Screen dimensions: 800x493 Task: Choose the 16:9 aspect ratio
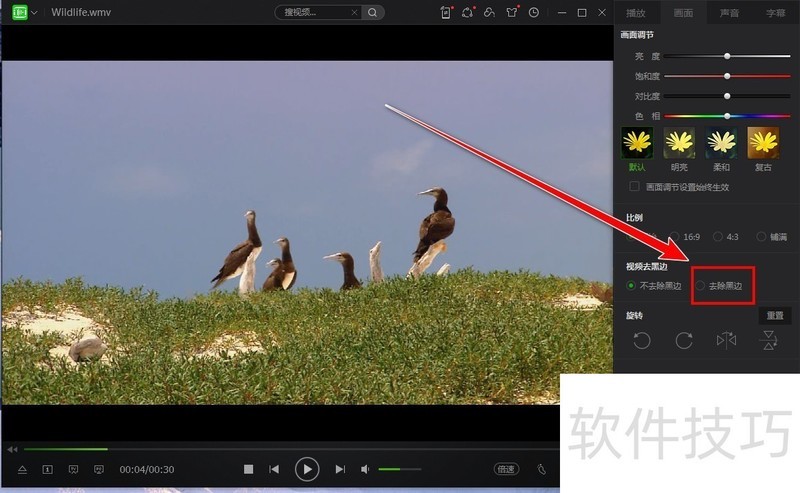click(x=675, y=237)
